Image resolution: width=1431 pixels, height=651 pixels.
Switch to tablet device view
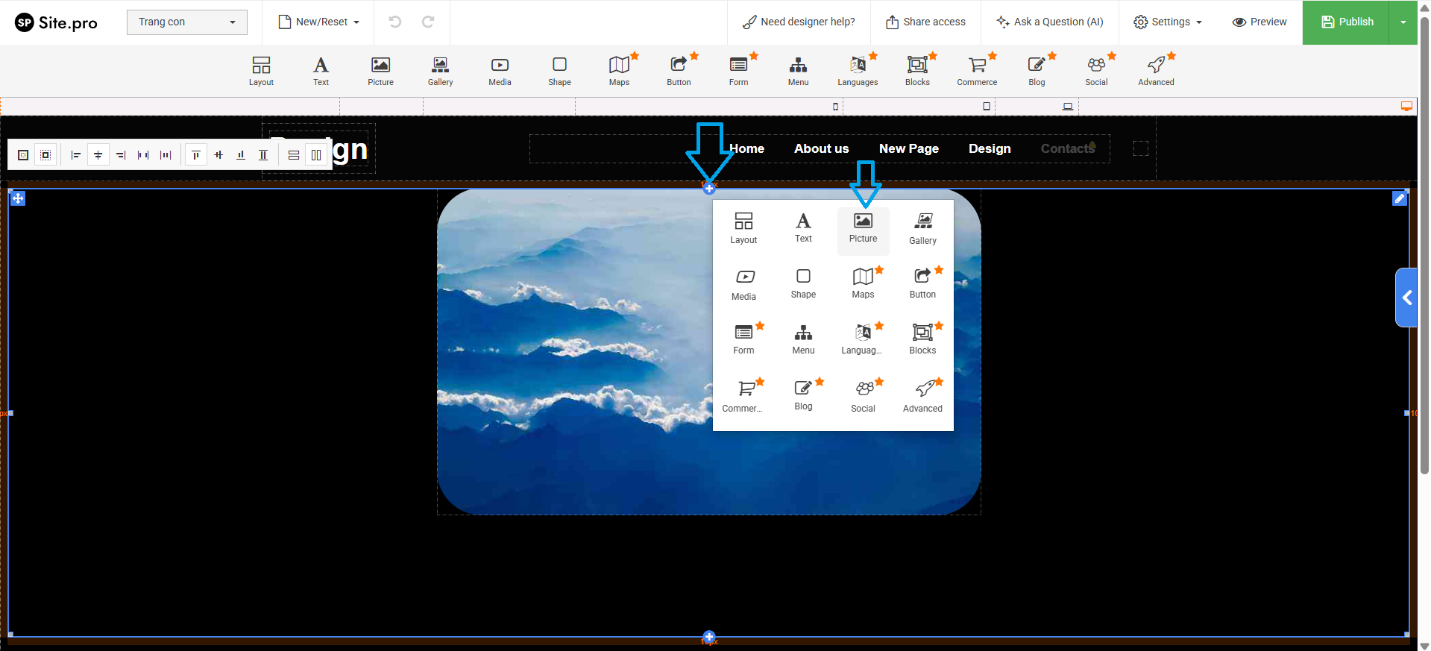987,106
